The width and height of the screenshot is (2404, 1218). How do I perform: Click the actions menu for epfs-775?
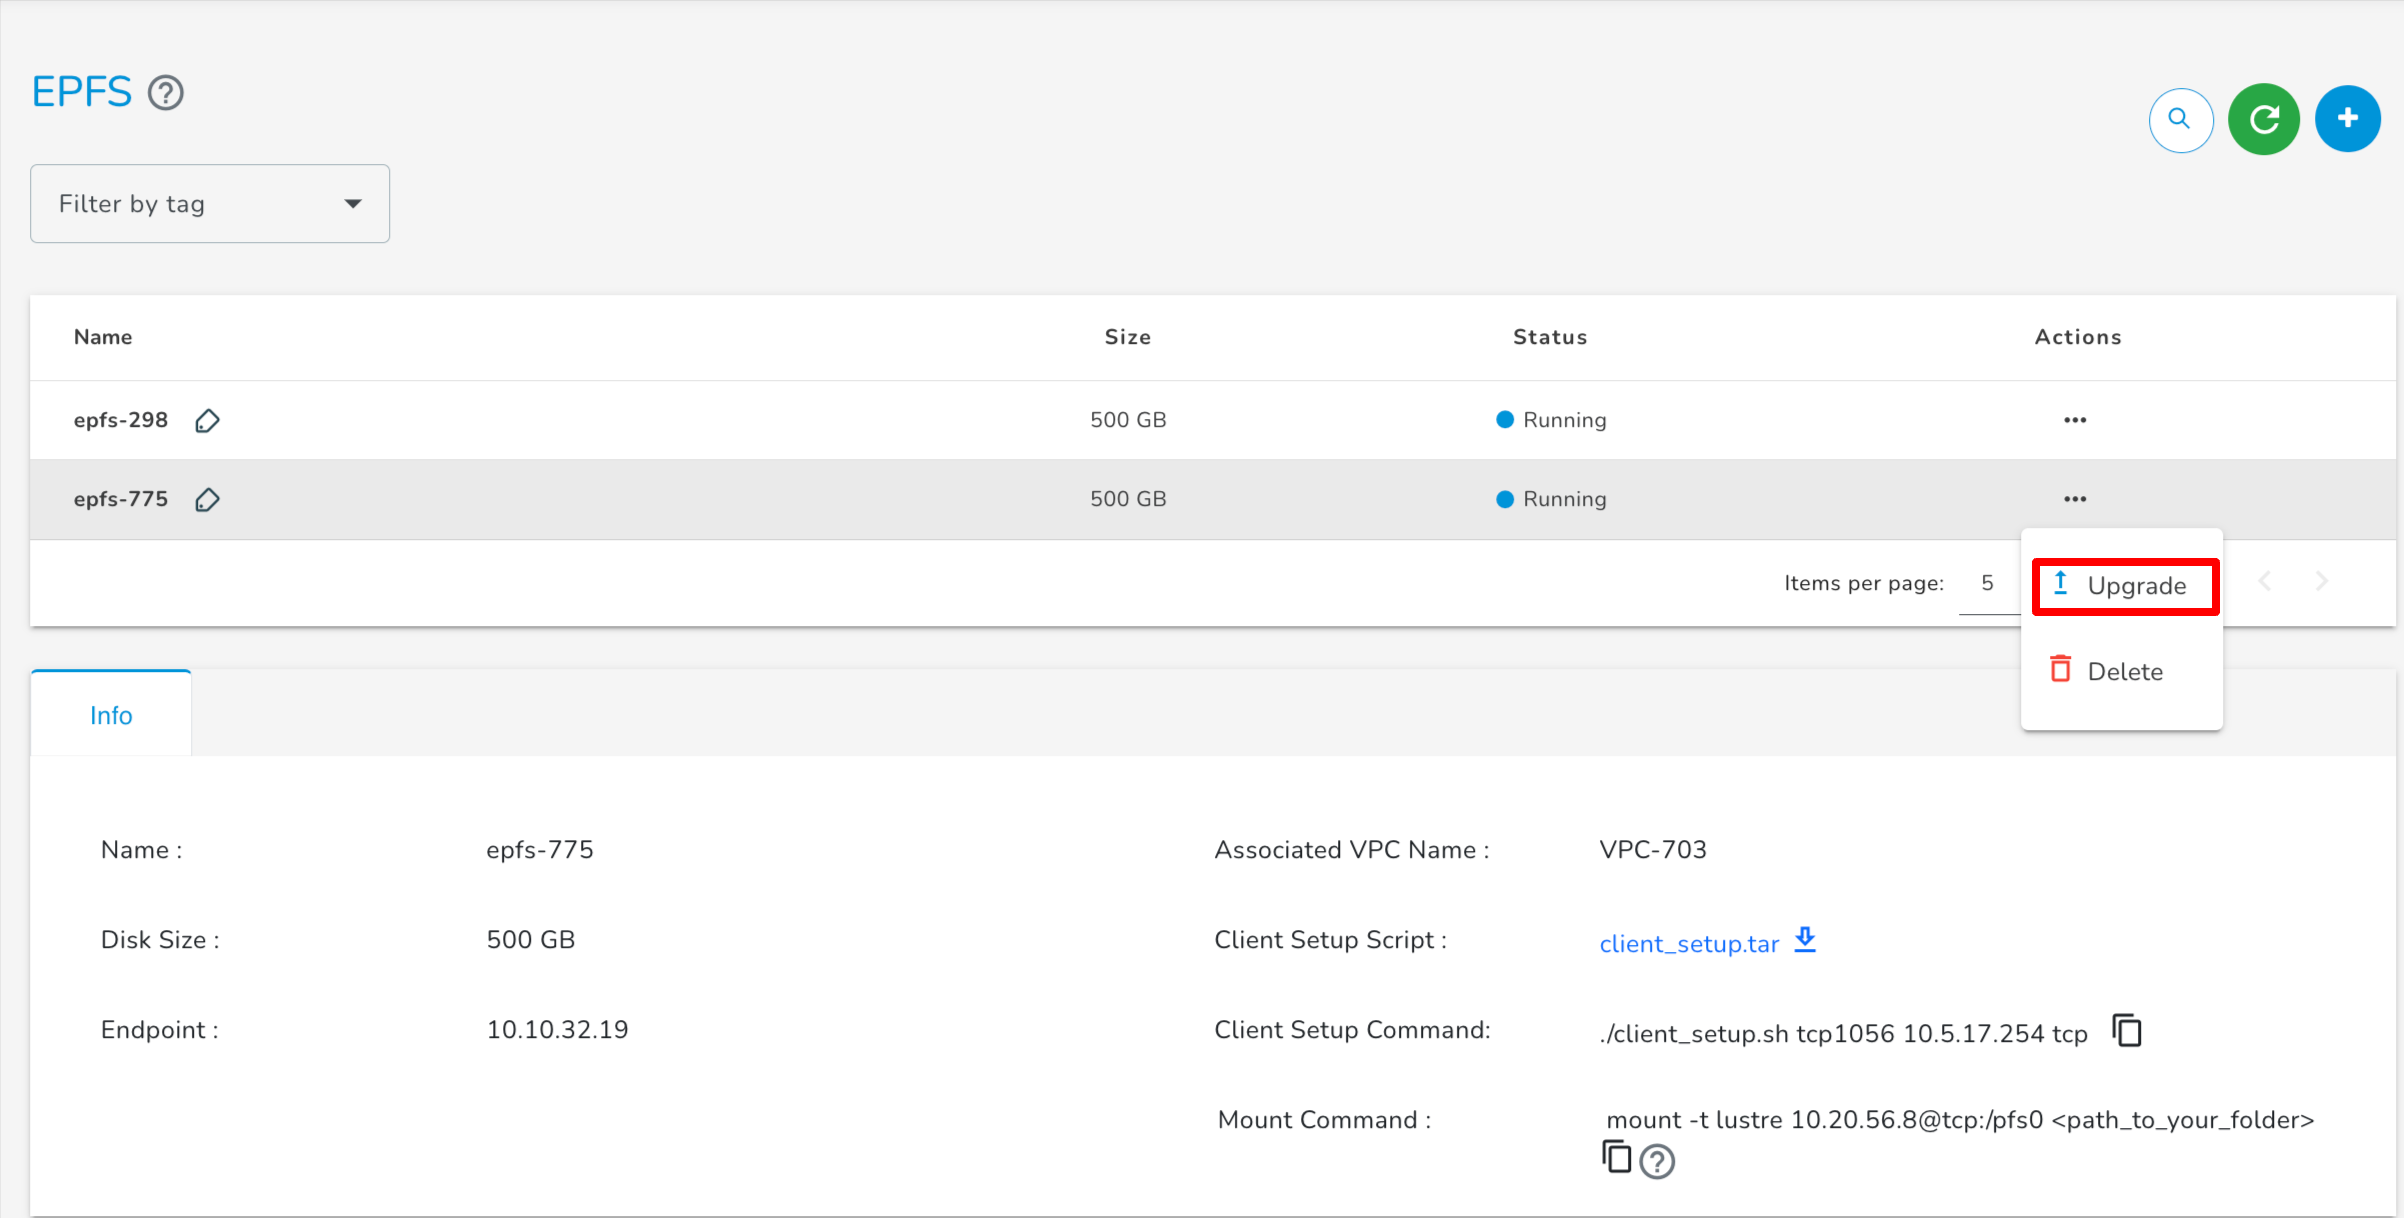[x=2076, y=499]
